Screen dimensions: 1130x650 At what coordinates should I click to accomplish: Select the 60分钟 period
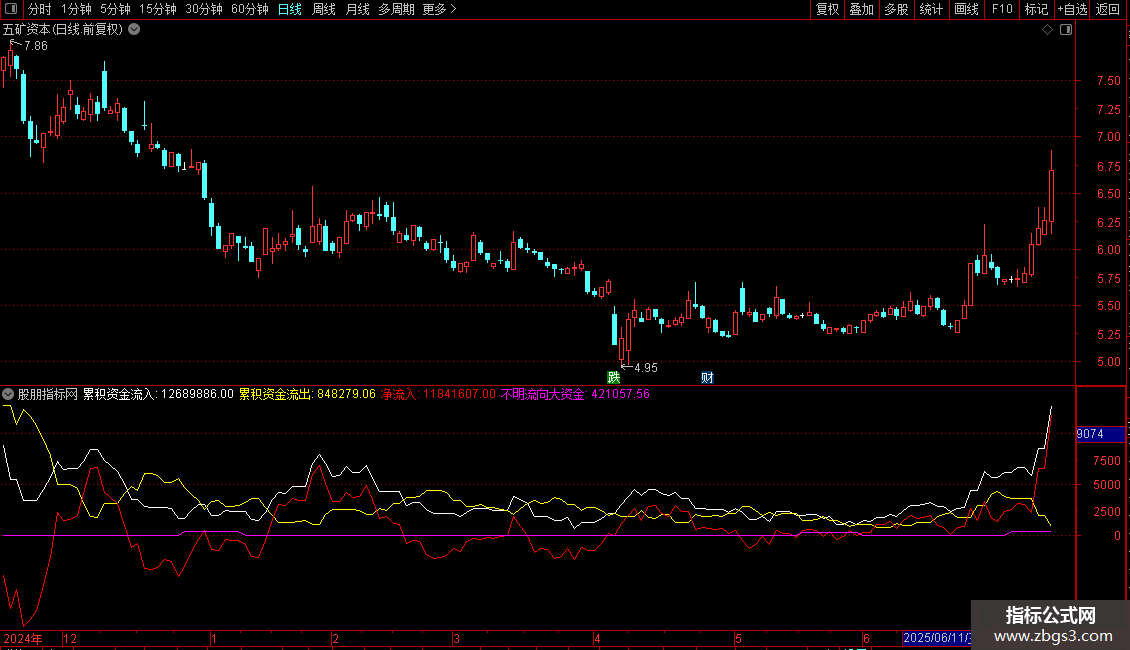click(250, 9)
